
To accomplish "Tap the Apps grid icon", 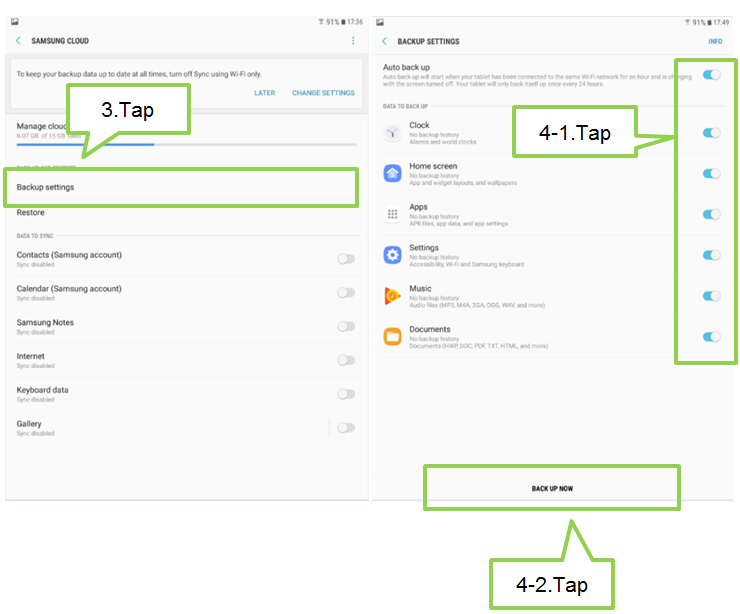I will coord(392,215).
